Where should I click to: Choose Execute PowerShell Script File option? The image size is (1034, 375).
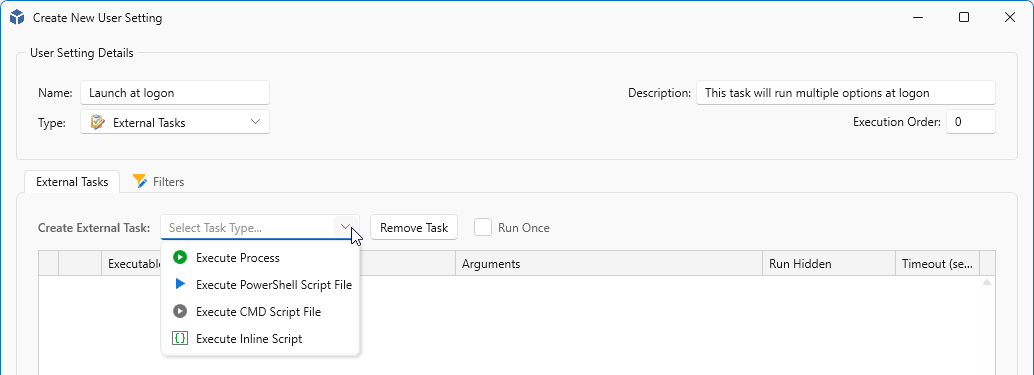(x=260, y=285)
